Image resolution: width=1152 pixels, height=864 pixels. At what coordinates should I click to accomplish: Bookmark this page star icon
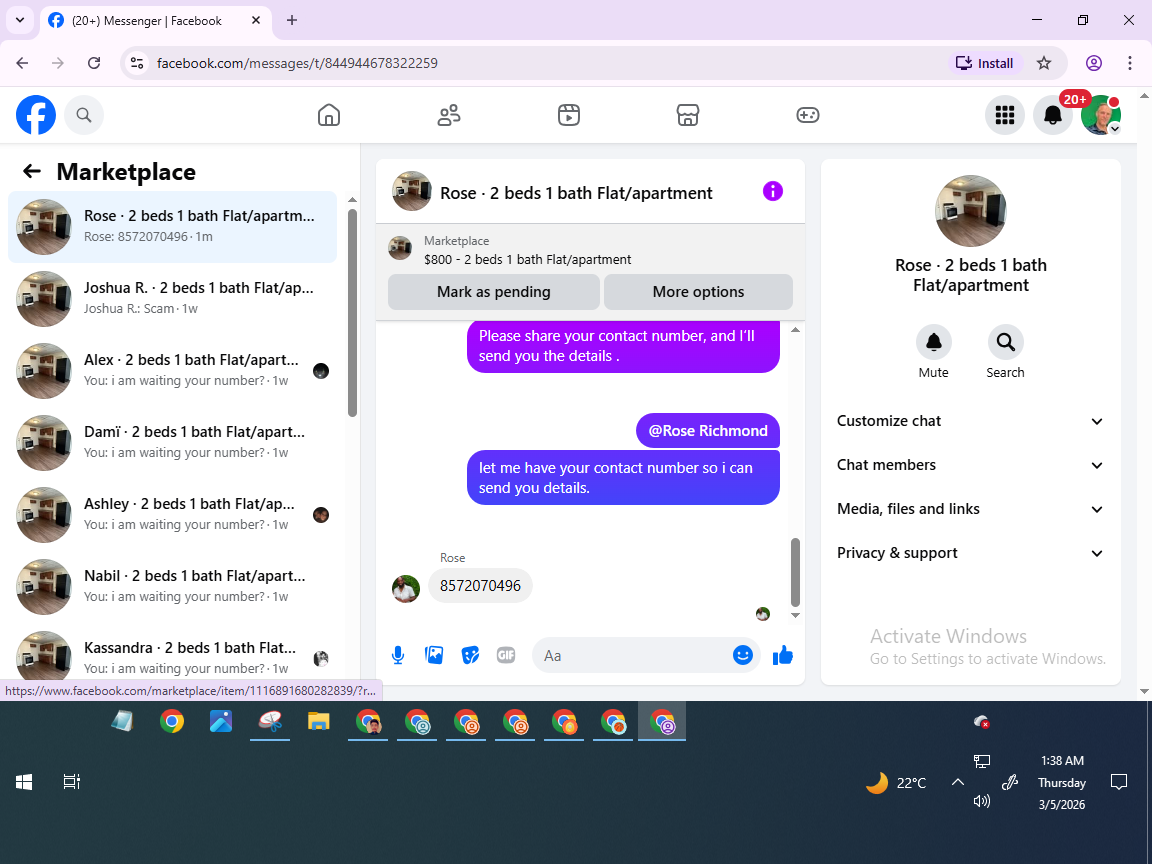pos(1044,63)
